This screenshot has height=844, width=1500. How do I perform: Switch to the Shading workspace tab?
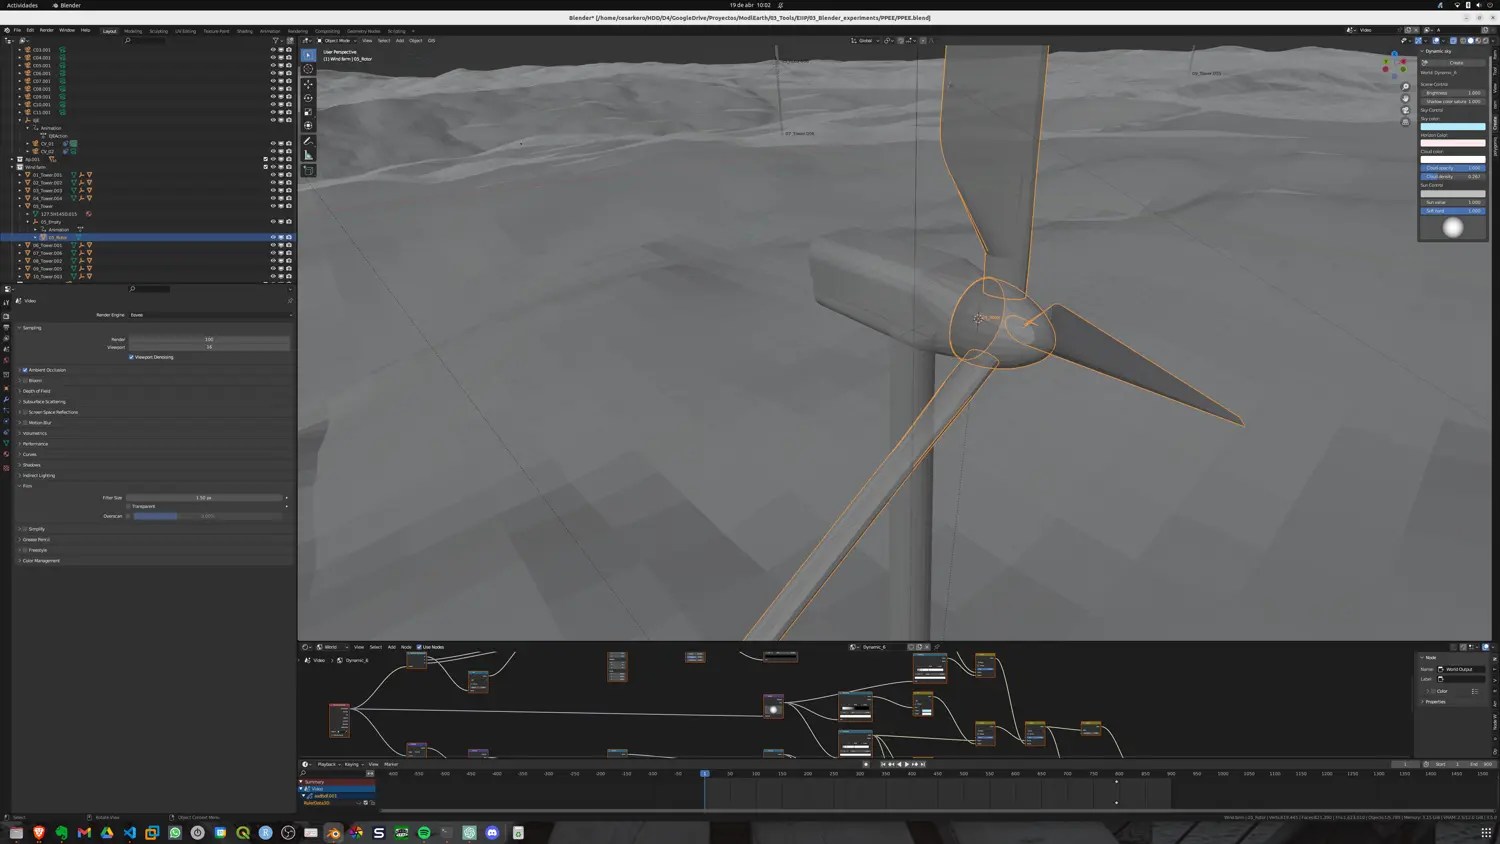[x=245, y=31]
